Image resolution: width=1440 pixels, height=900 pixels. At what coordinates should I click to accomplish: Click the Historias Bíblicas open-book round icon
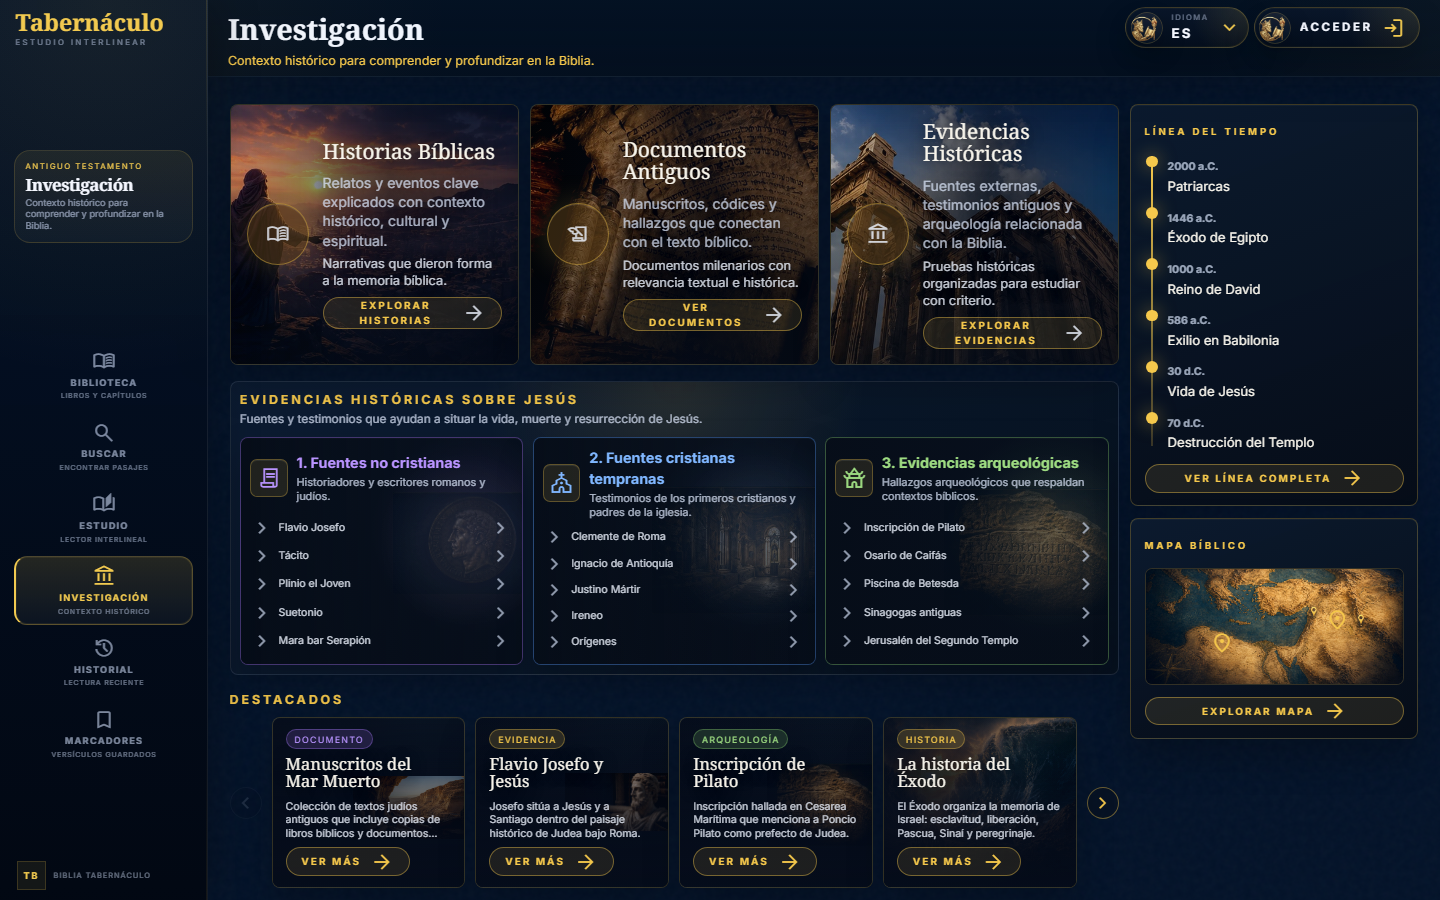[278, 234]
